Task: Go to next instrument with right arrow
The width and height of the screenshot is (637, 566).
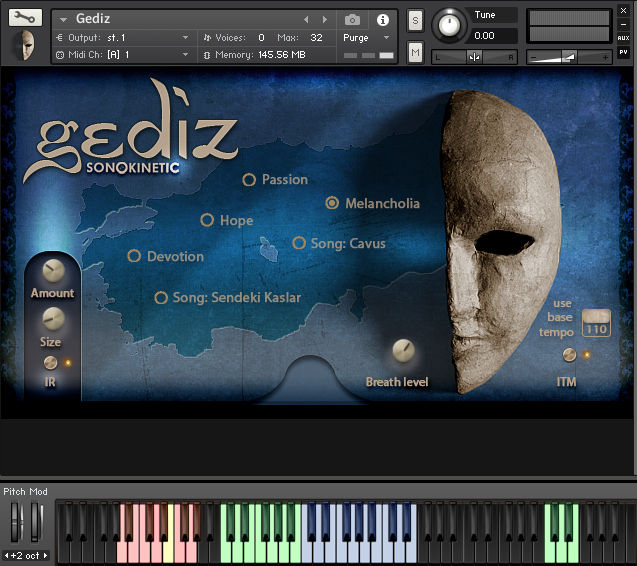Action: pos(325,20)
